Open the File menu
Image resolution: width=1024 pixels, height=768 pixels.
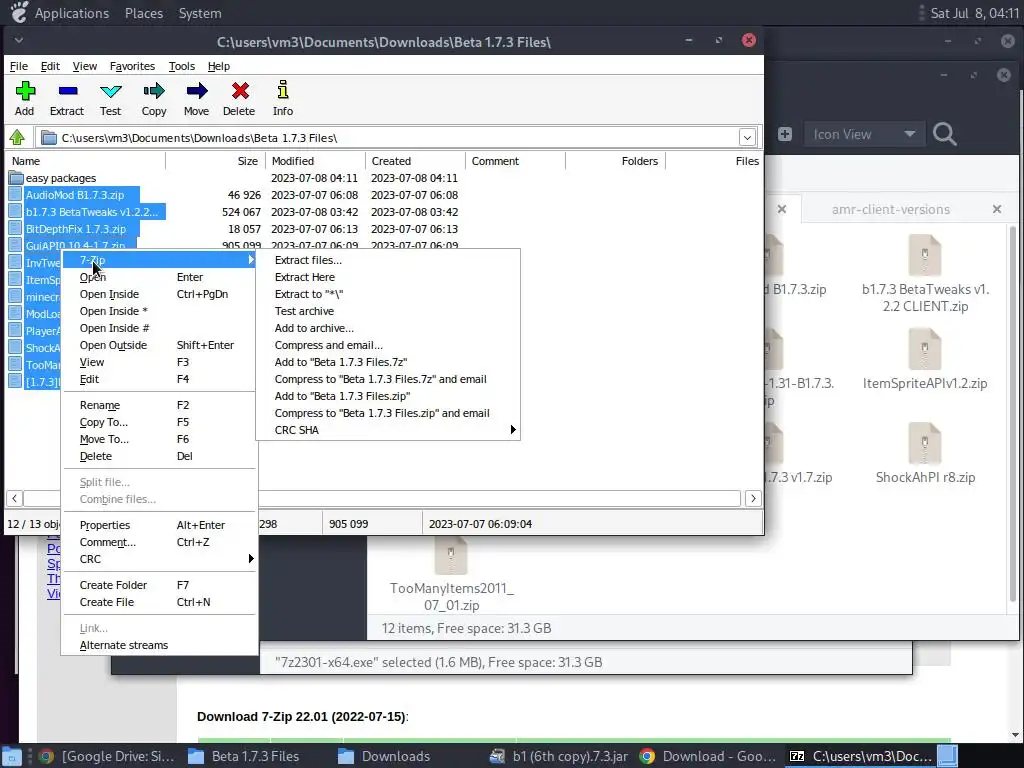click(18, 66)
